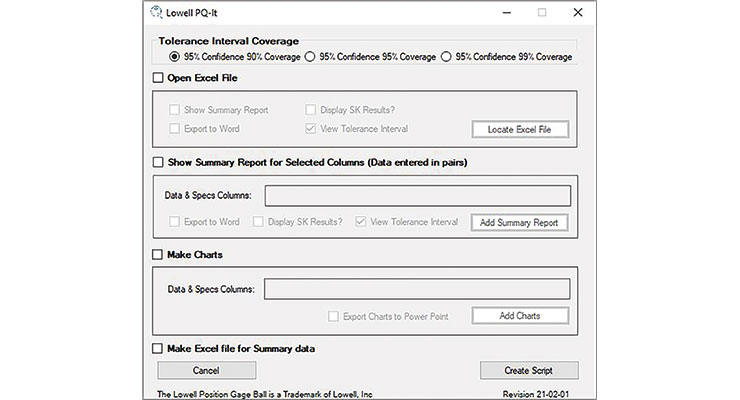Focus the summary Data & Specs Columns field
The width and height of the screenshot is (740, 400).
coord(418,195)
